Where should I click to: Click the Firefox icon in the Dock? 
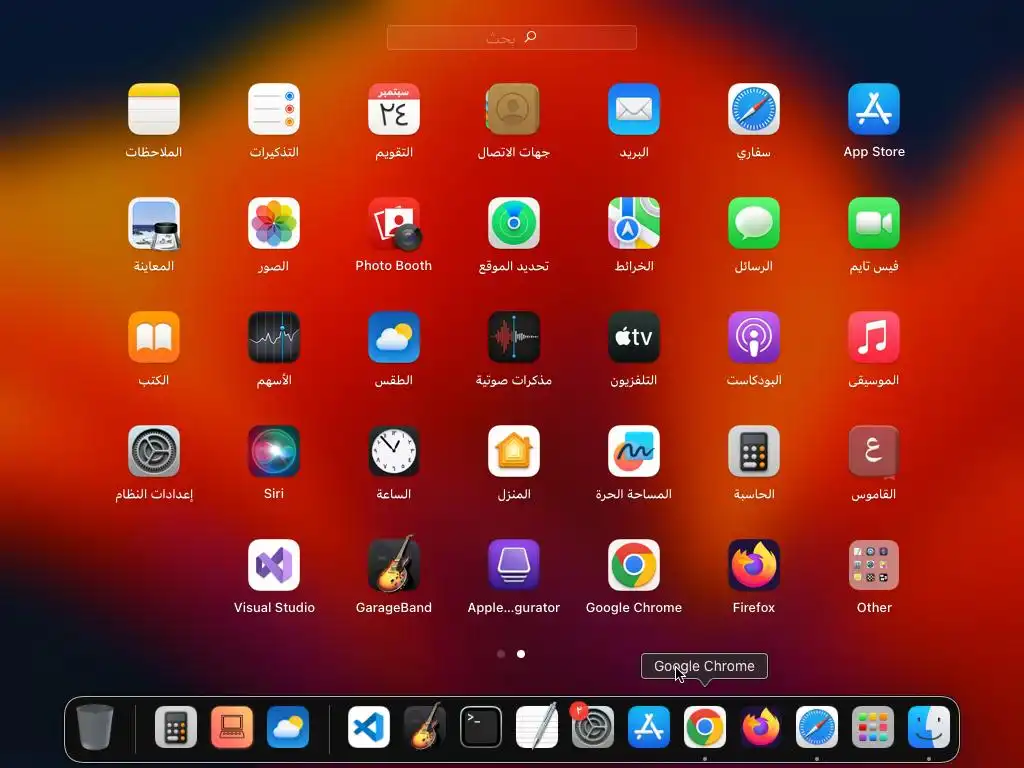tap(761, 727)
